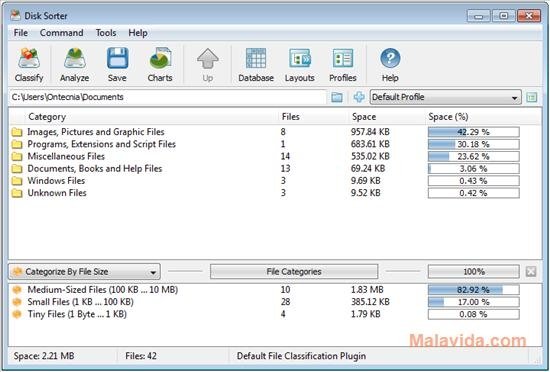Click the File Categories button
The image size is (550, 372).
click(x=294, y=272)
